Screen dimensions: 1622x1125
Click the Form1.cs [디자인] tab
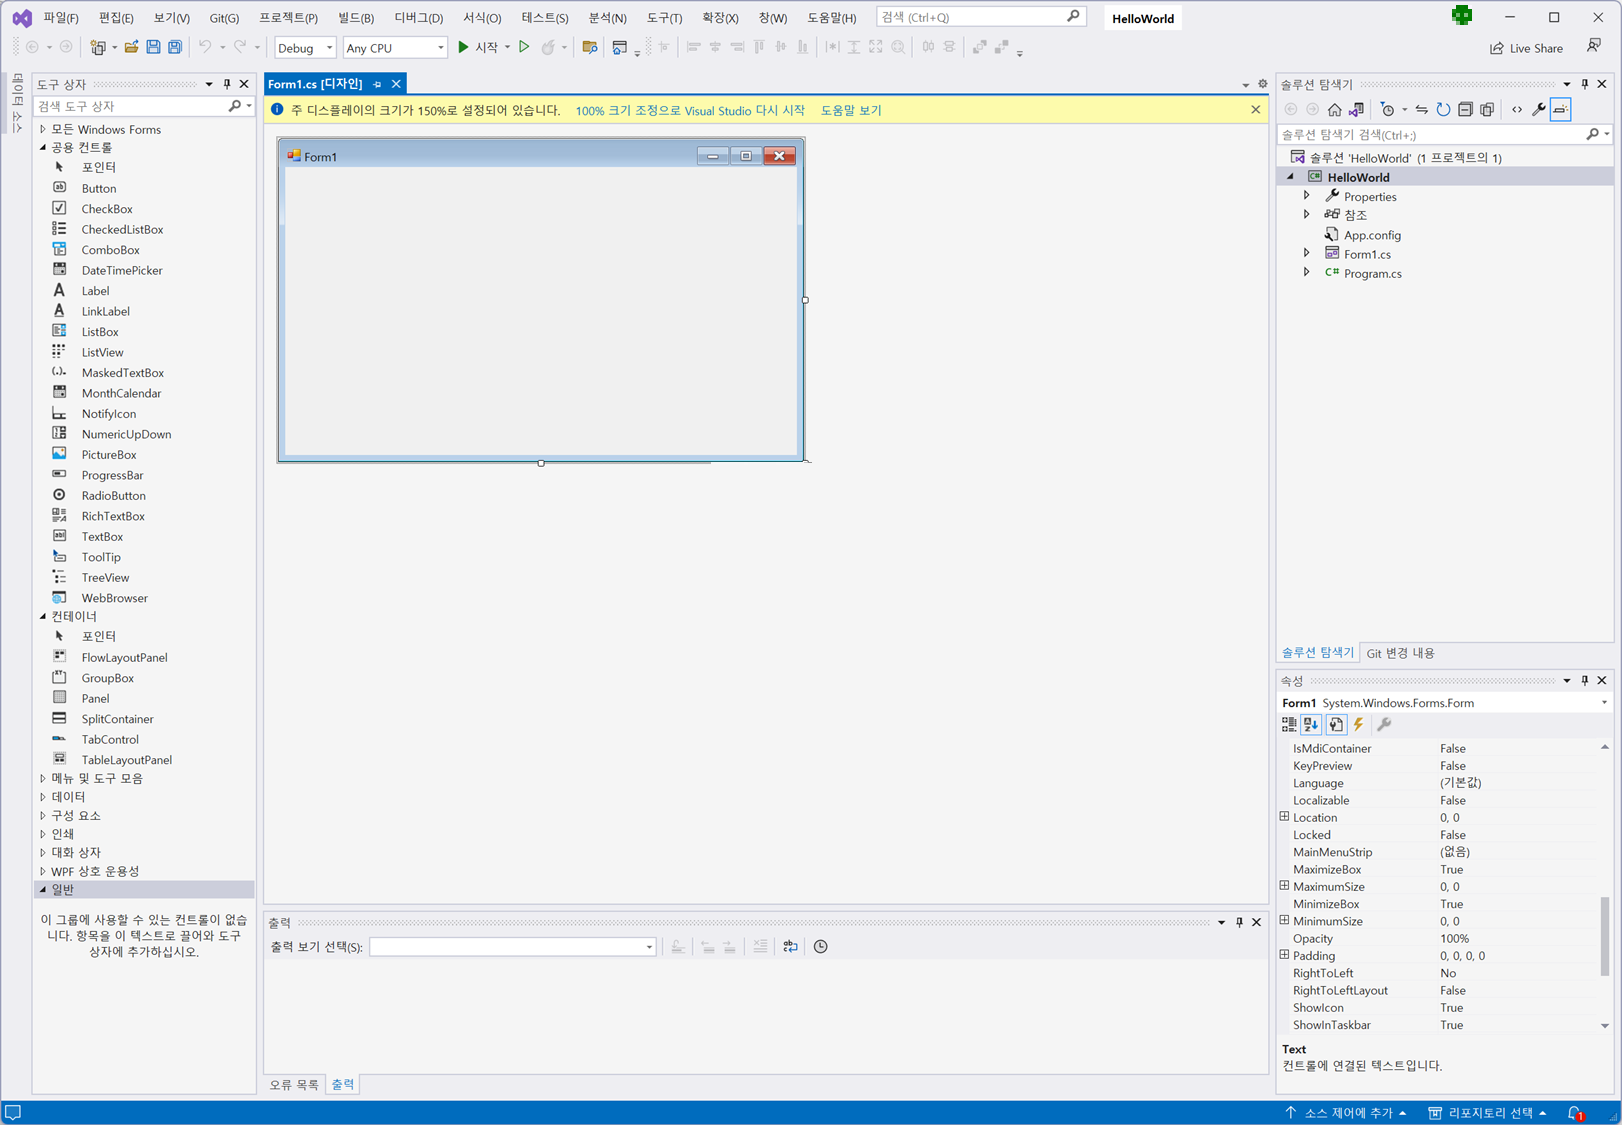pos(315,84)
